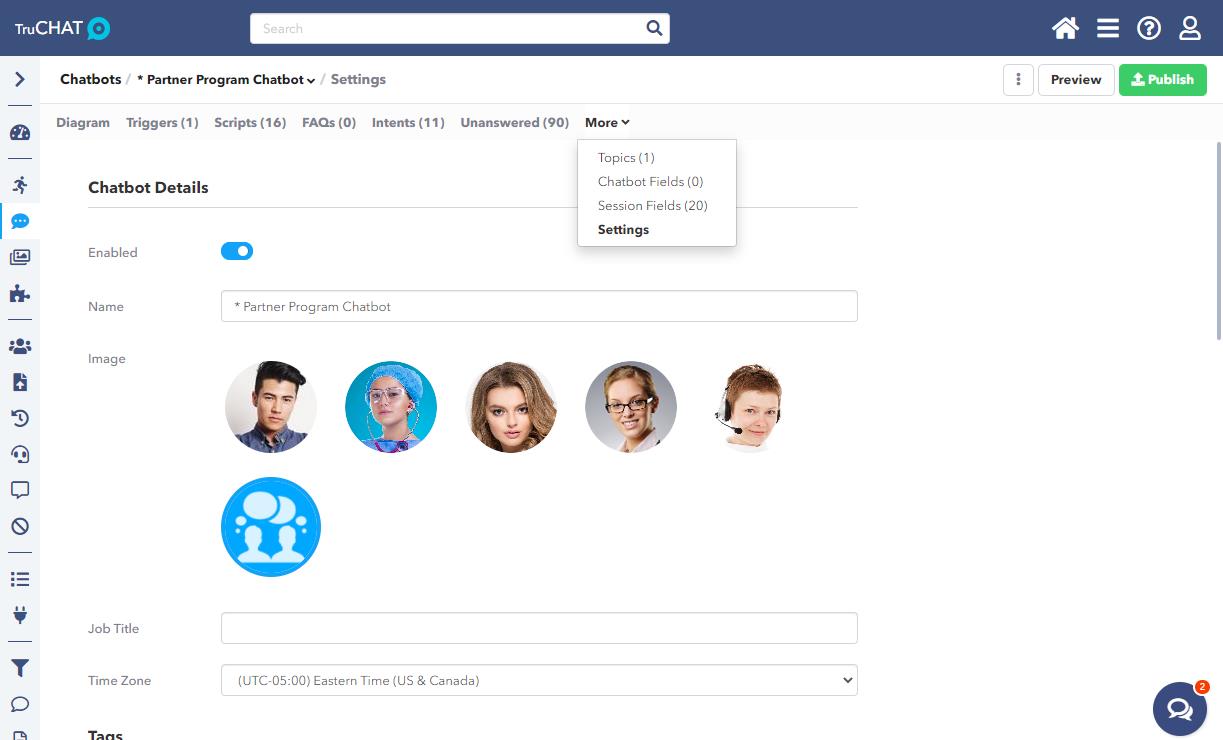This screenshot has width=1223, height=740.
Task: Switch to the Intents (11) tab
Action: (x=408, y=122)
